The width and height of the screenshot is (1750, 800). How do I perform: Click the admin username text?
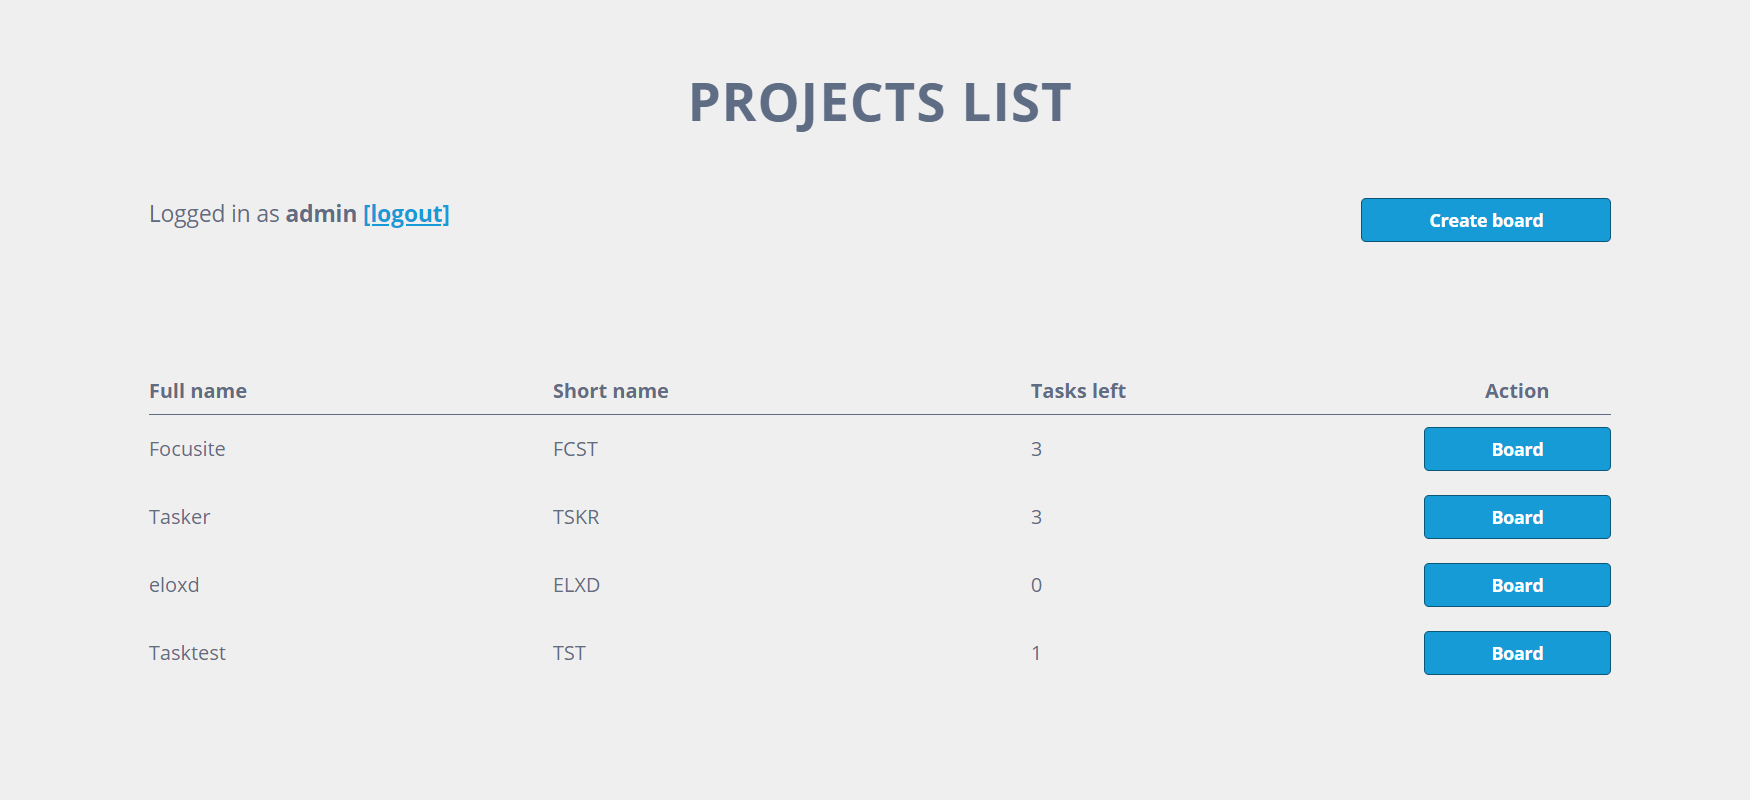click(321, 213)
